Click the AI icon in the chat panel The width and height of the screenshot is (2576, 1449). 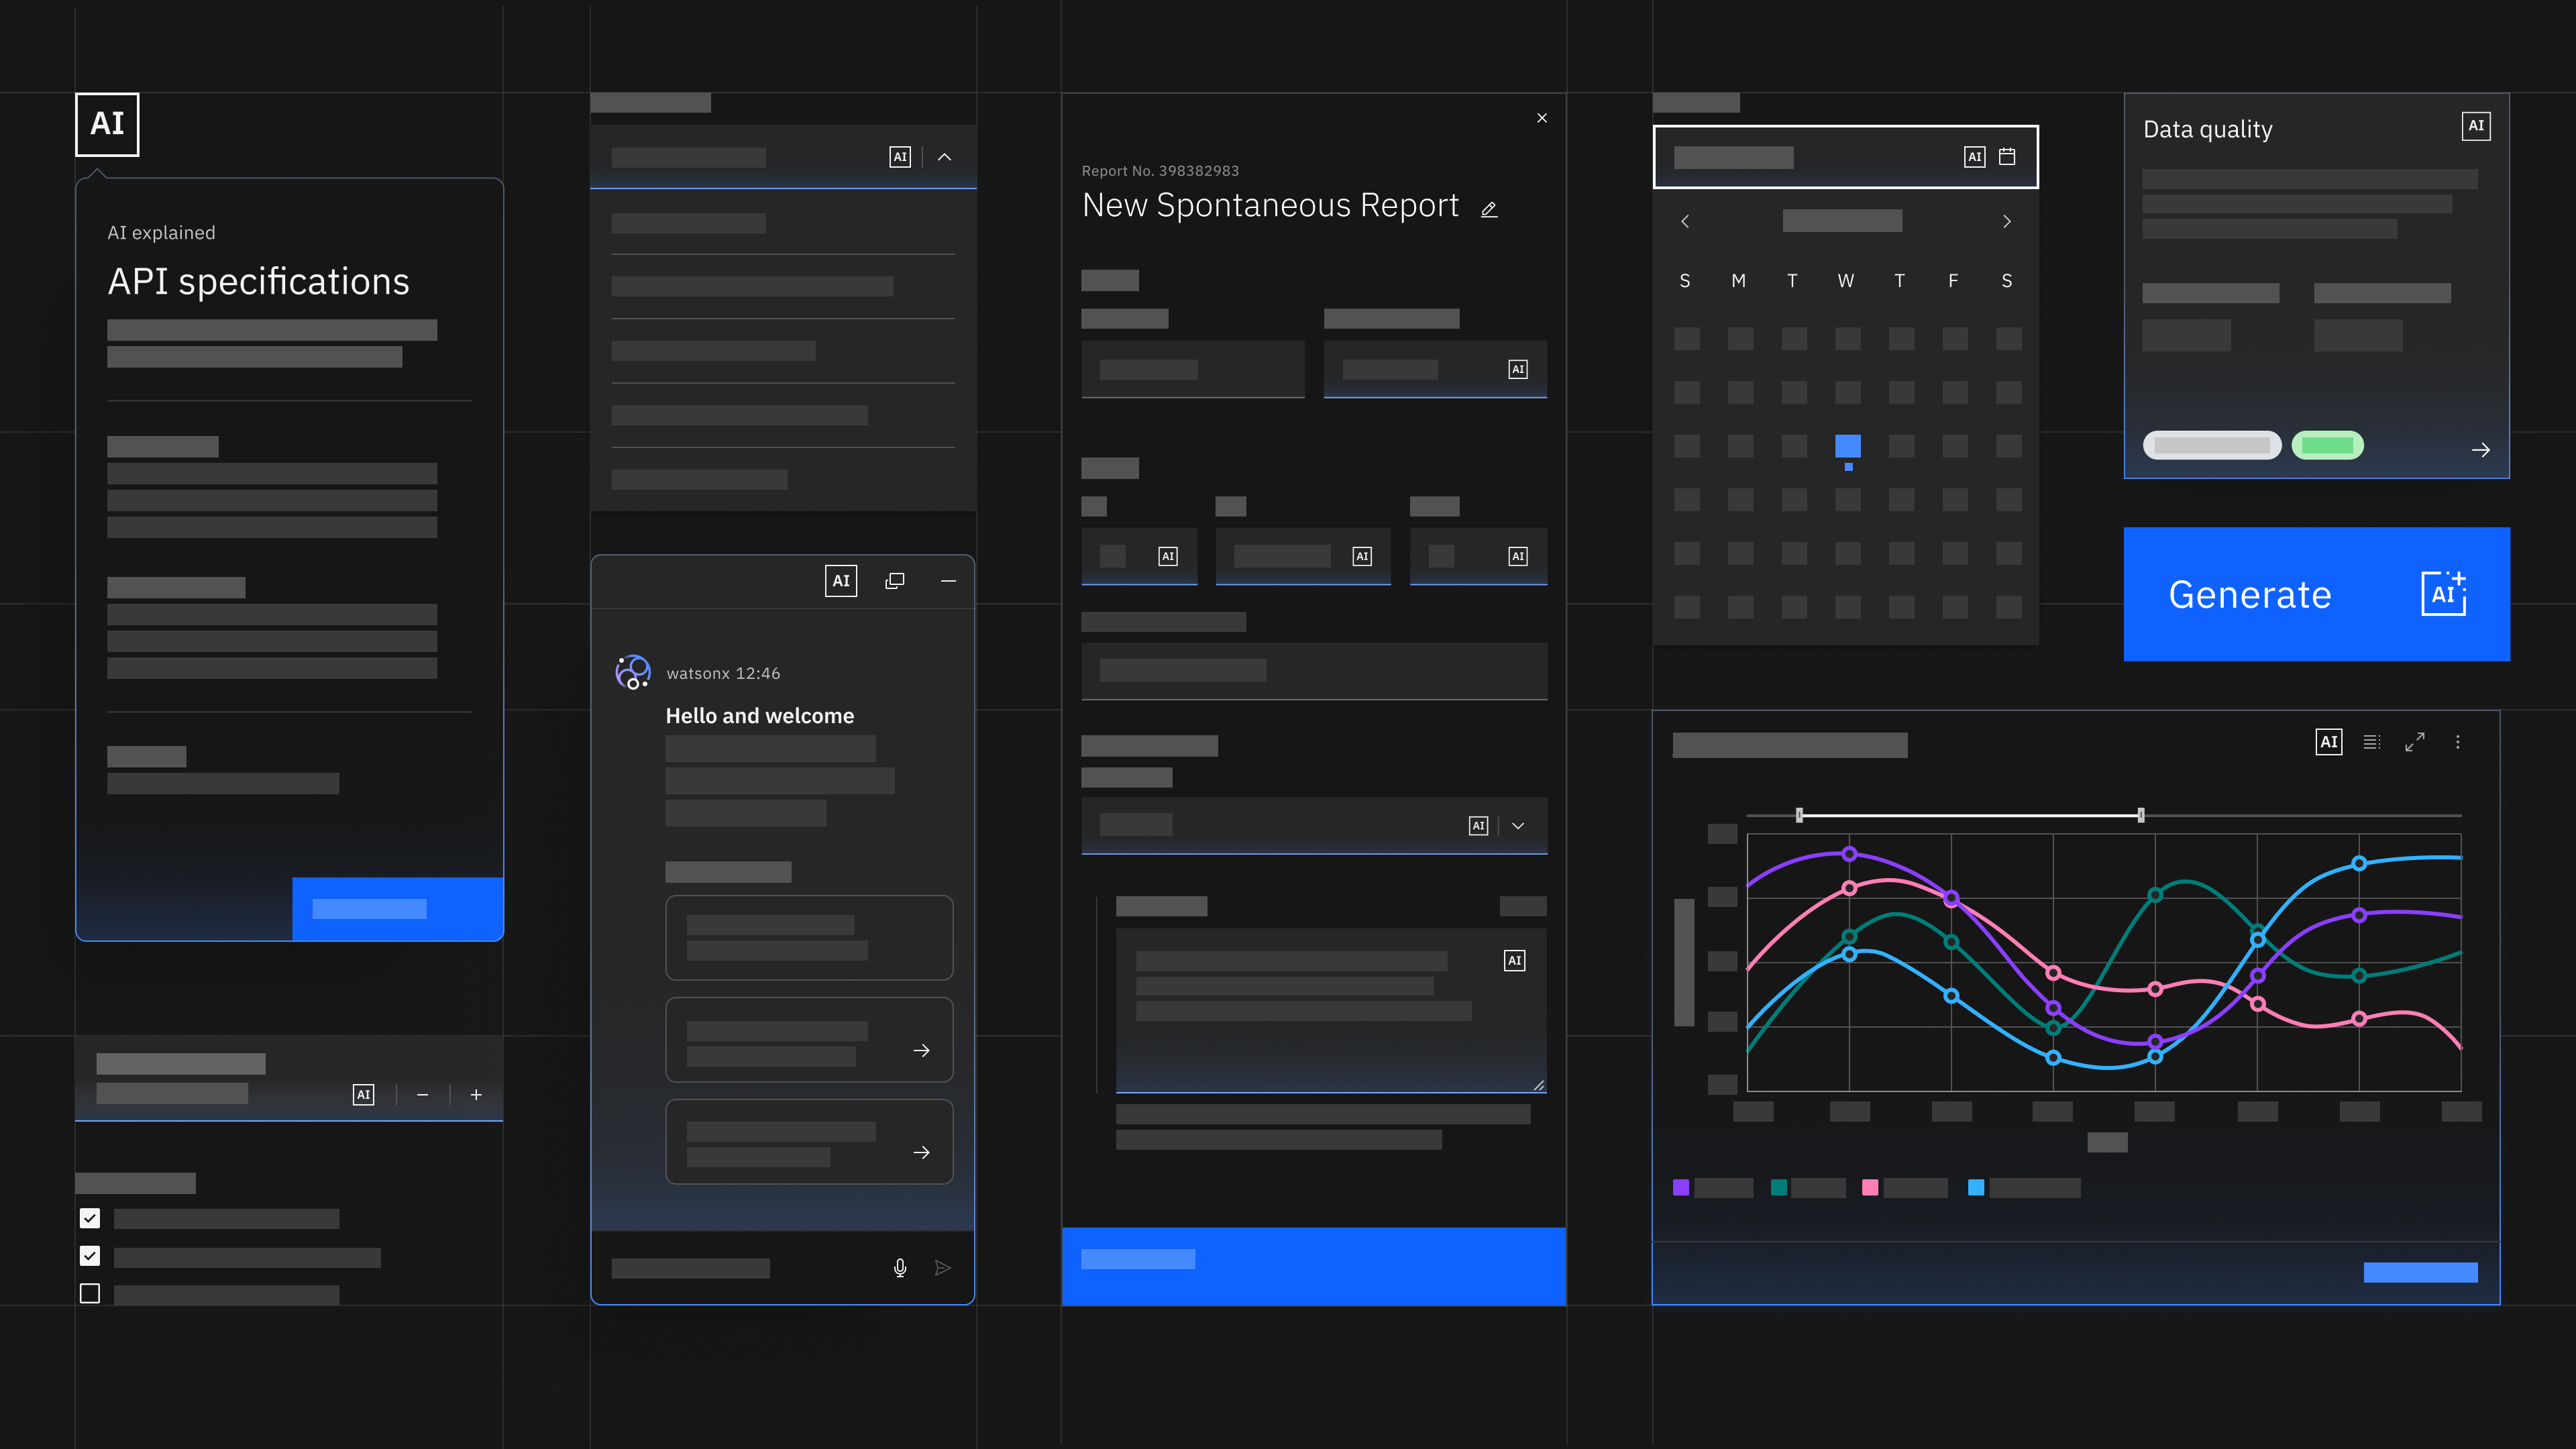pyautogui.click(x=841, y=580)
